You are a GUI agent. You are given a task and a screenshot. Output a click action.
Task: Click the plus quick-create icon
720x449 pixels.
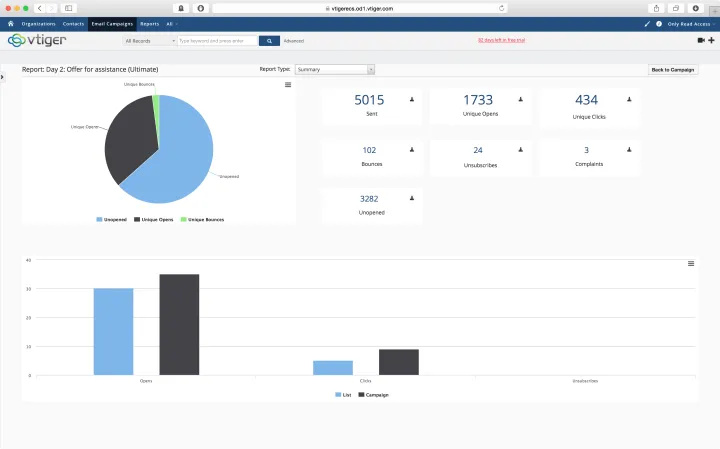point(711,41)
